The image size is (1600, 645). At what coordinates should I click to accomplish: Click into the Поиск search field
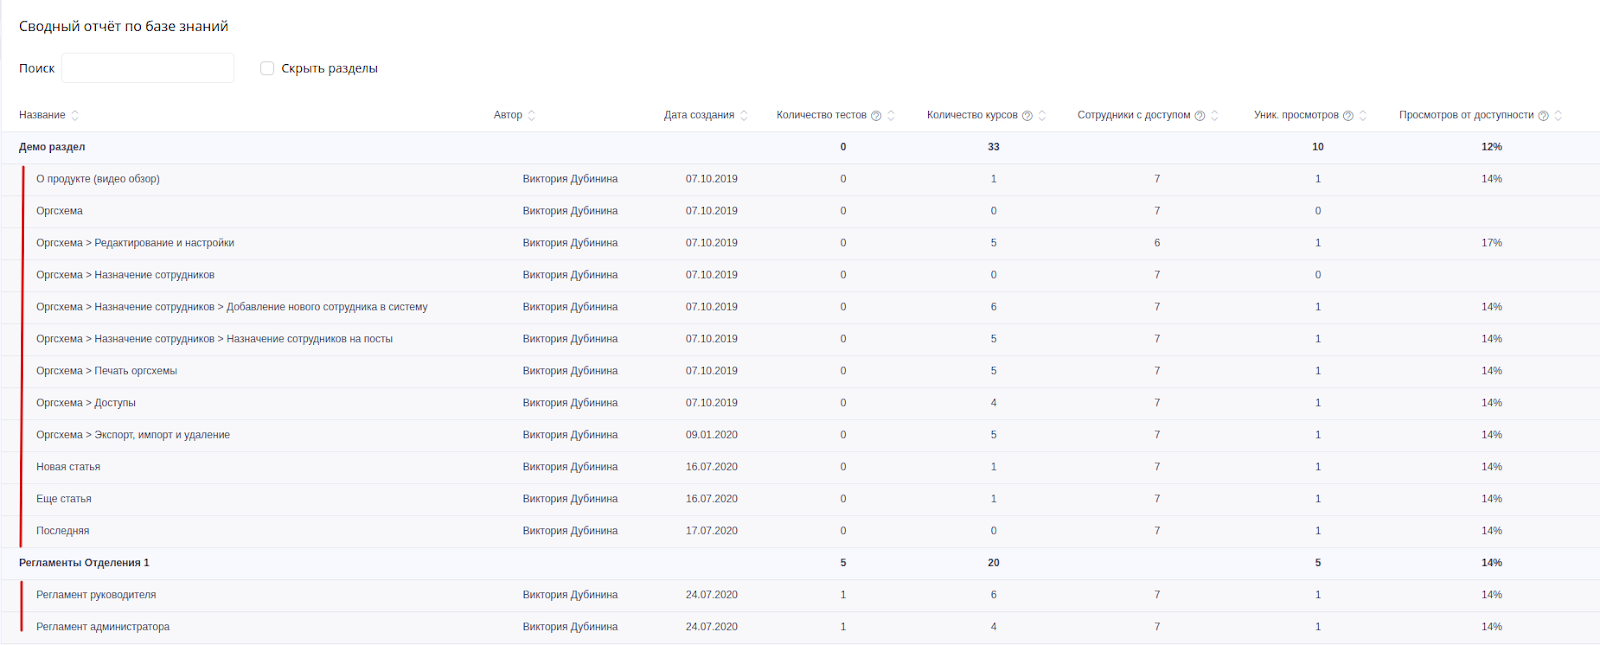[x=148, y=68]
